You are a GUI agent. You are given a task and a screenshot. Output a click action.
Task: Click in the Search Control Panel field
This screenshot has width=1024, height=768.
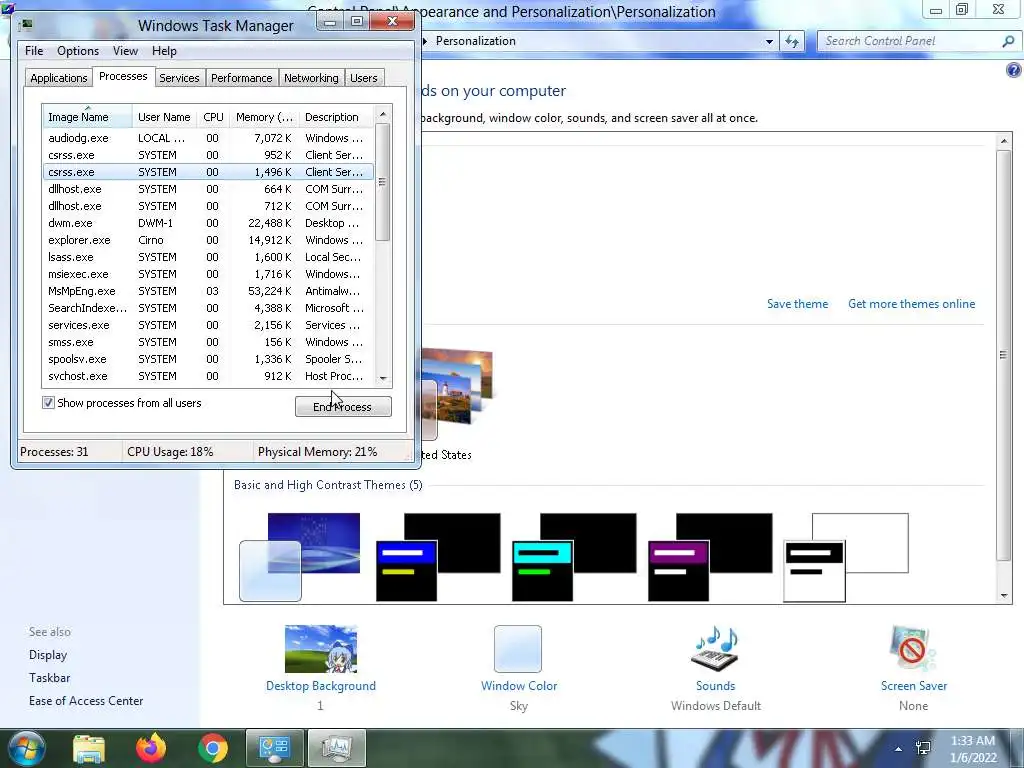point(911,41)
